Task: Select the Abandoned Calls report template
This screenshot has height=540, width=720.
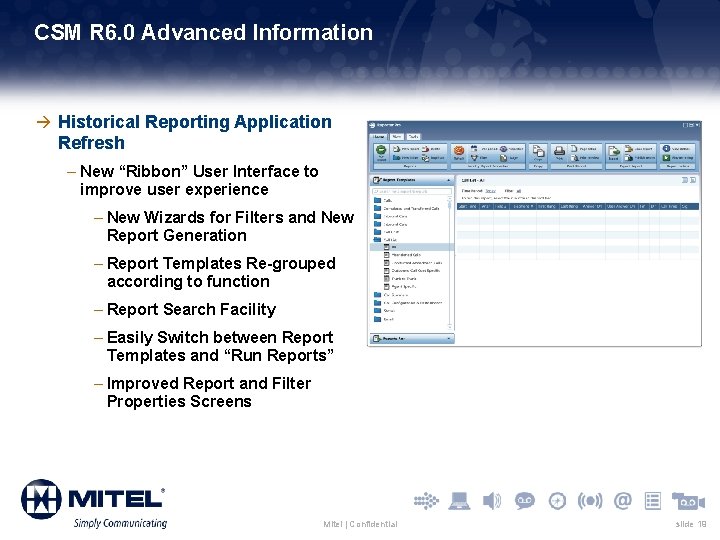Action: coord(402,254)
